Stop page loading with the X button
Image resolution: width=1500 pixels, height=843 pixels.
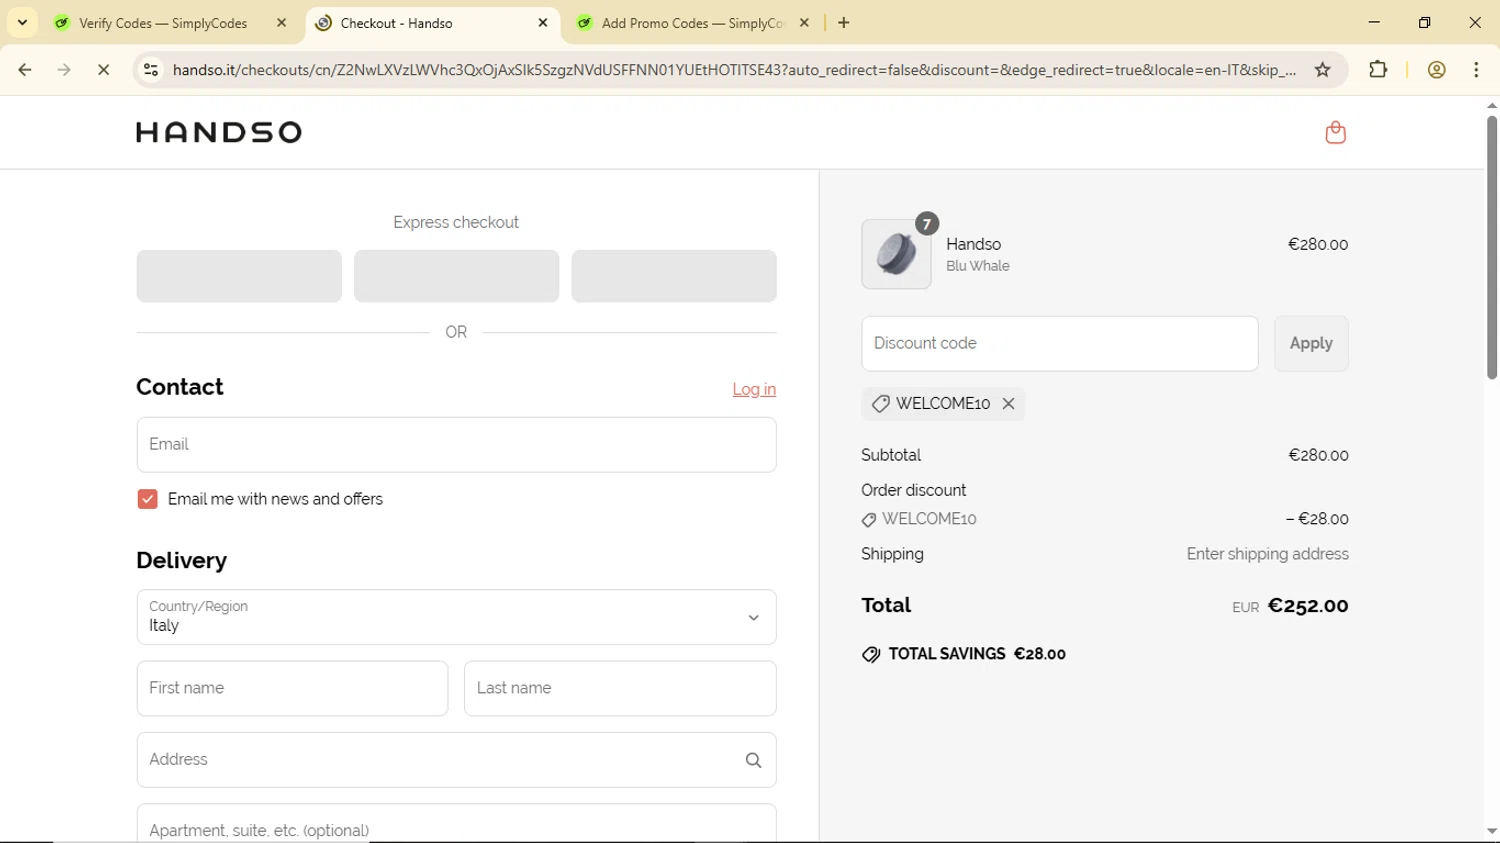[104, 70]
